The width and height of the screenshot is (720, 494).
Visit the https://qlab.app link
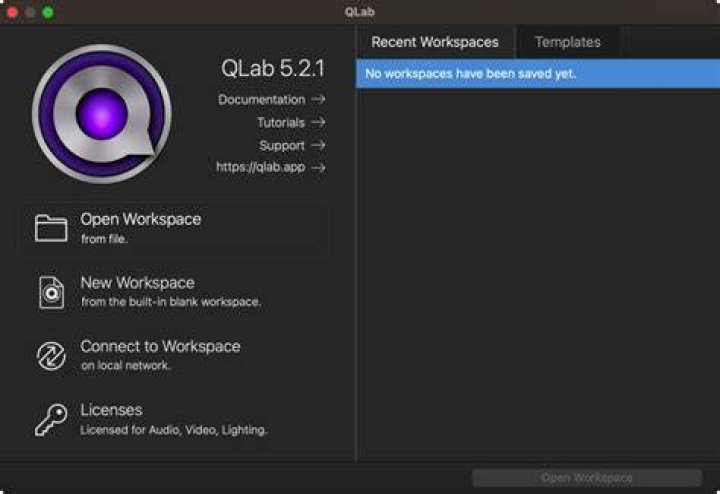point(261,167)
